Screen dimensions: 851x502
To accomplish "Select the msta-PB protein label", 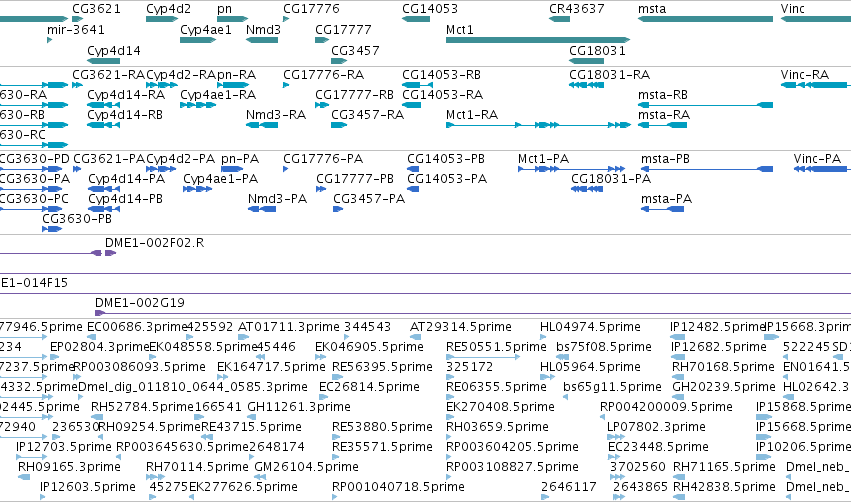I will click(x=665, y=158).
